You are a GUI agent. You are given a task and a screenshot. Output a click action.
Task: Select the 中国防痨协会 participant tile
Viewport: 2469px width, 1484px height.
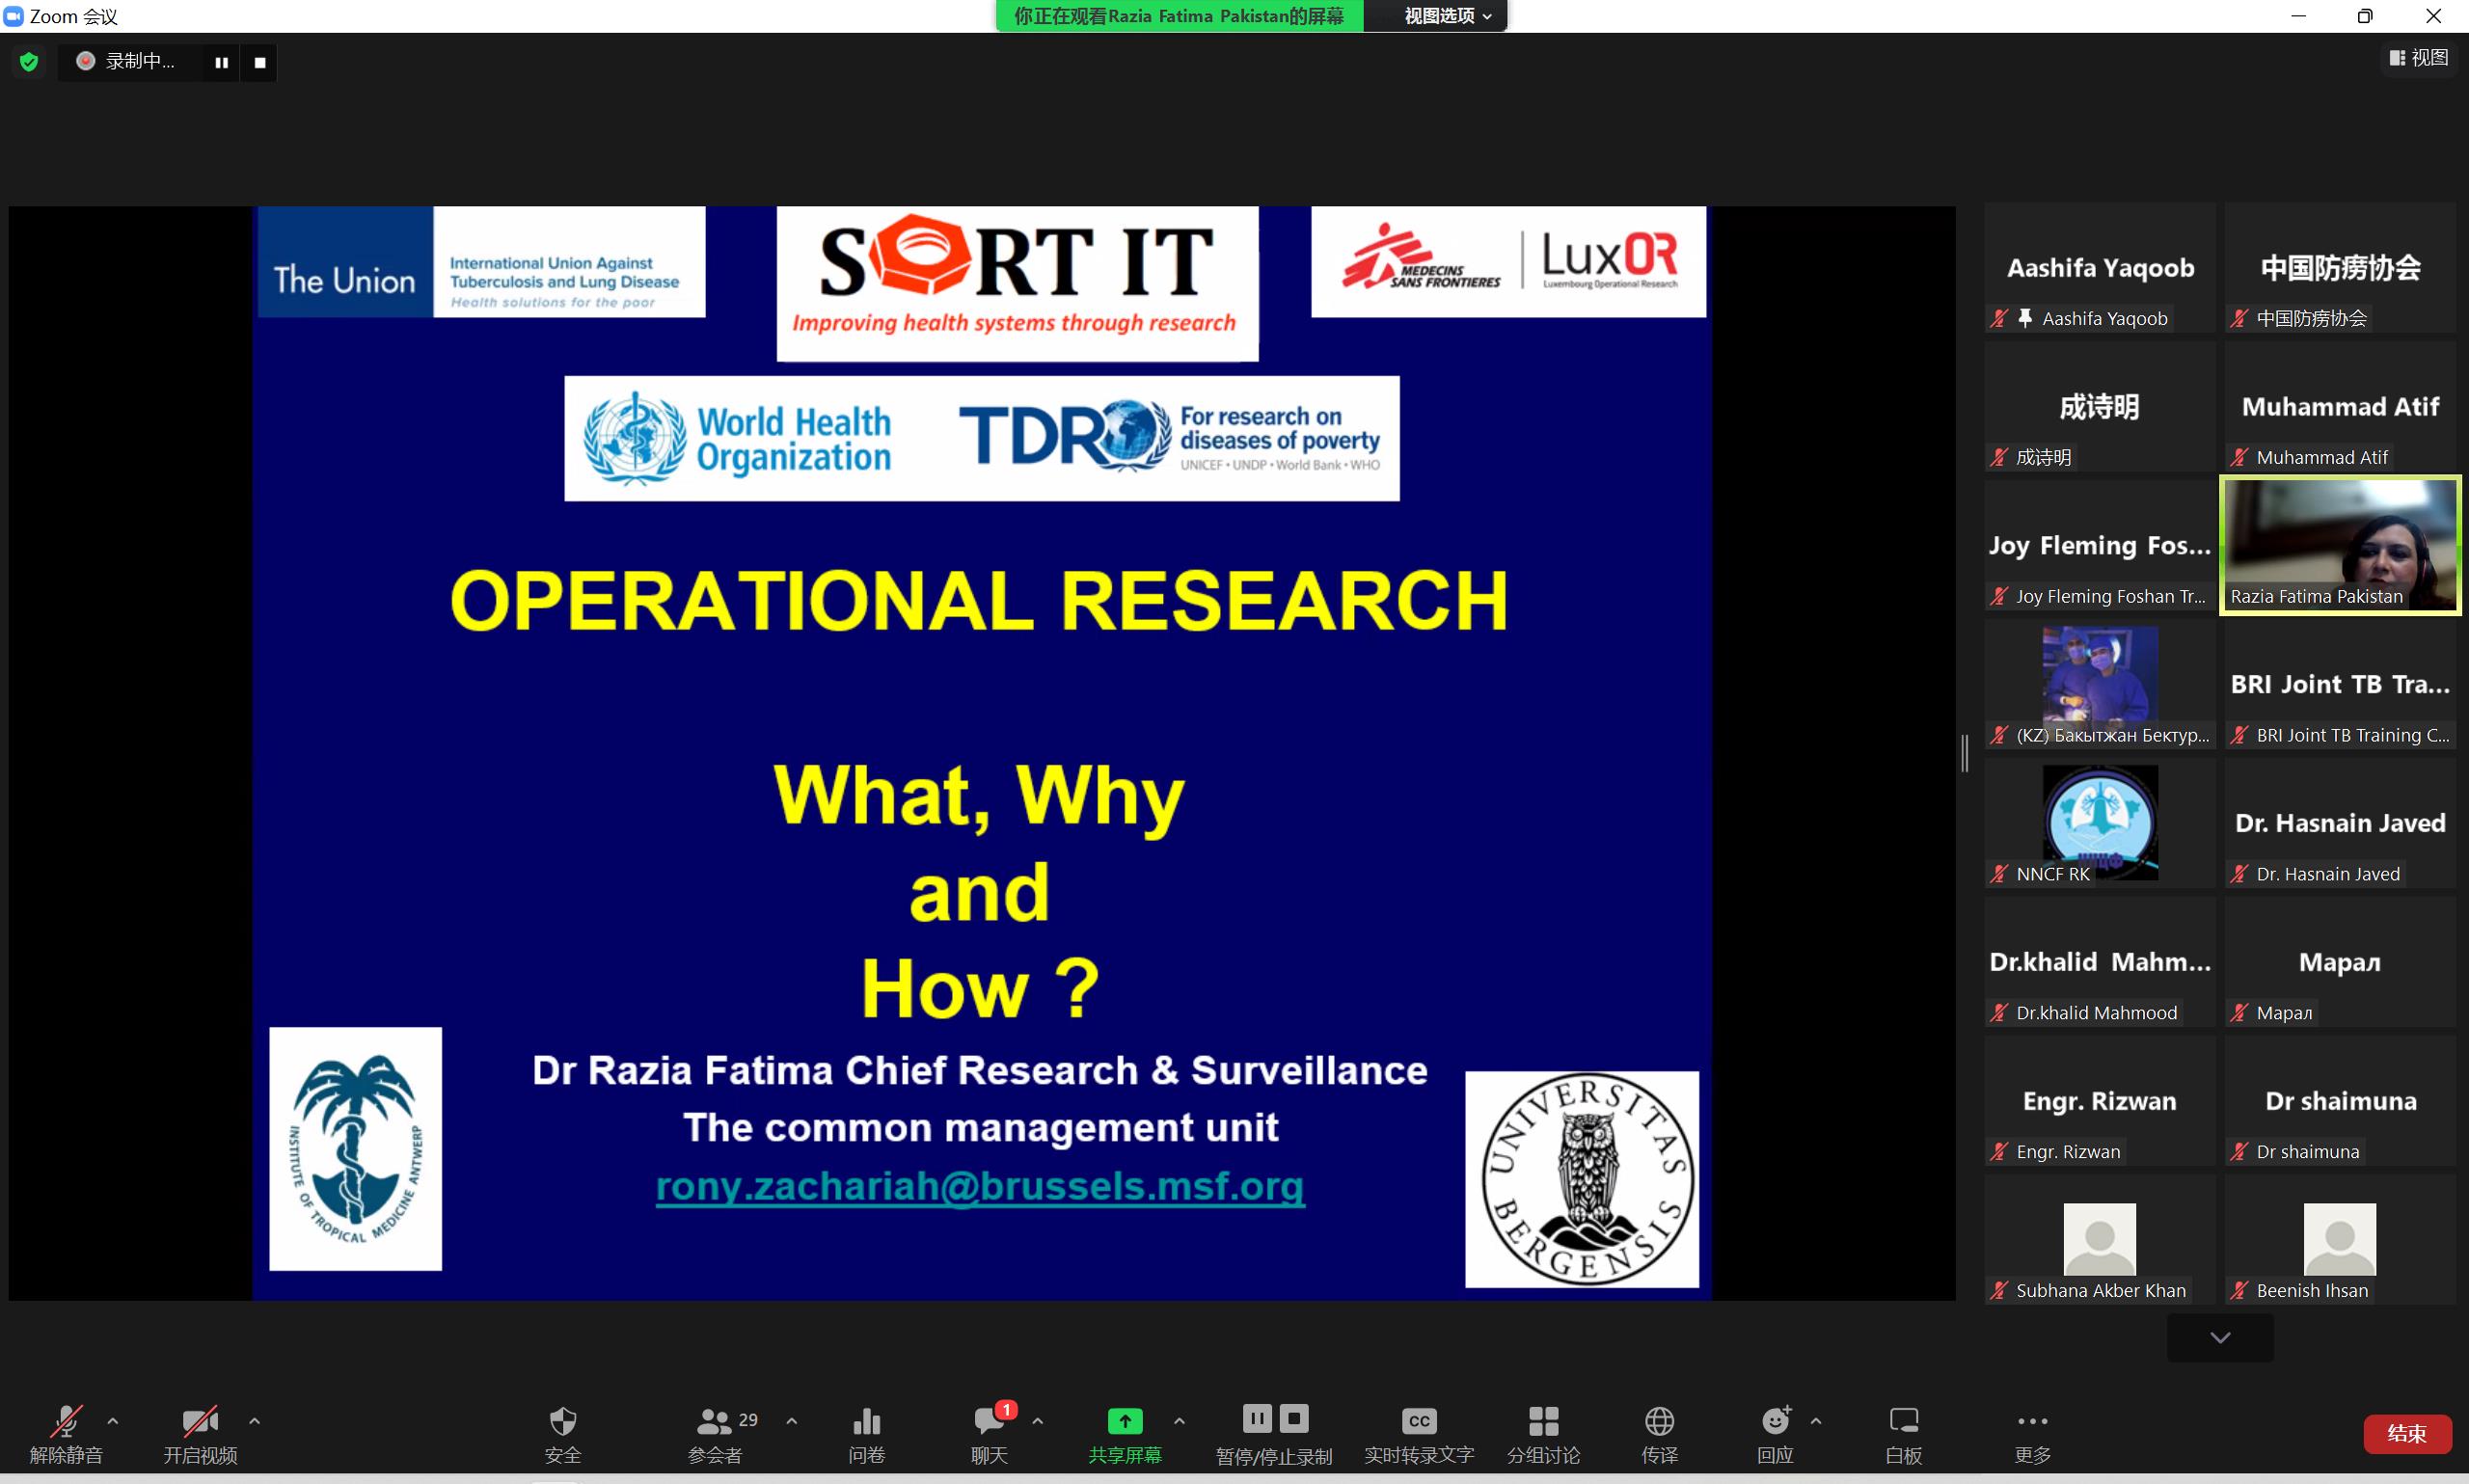[2340, 268]
